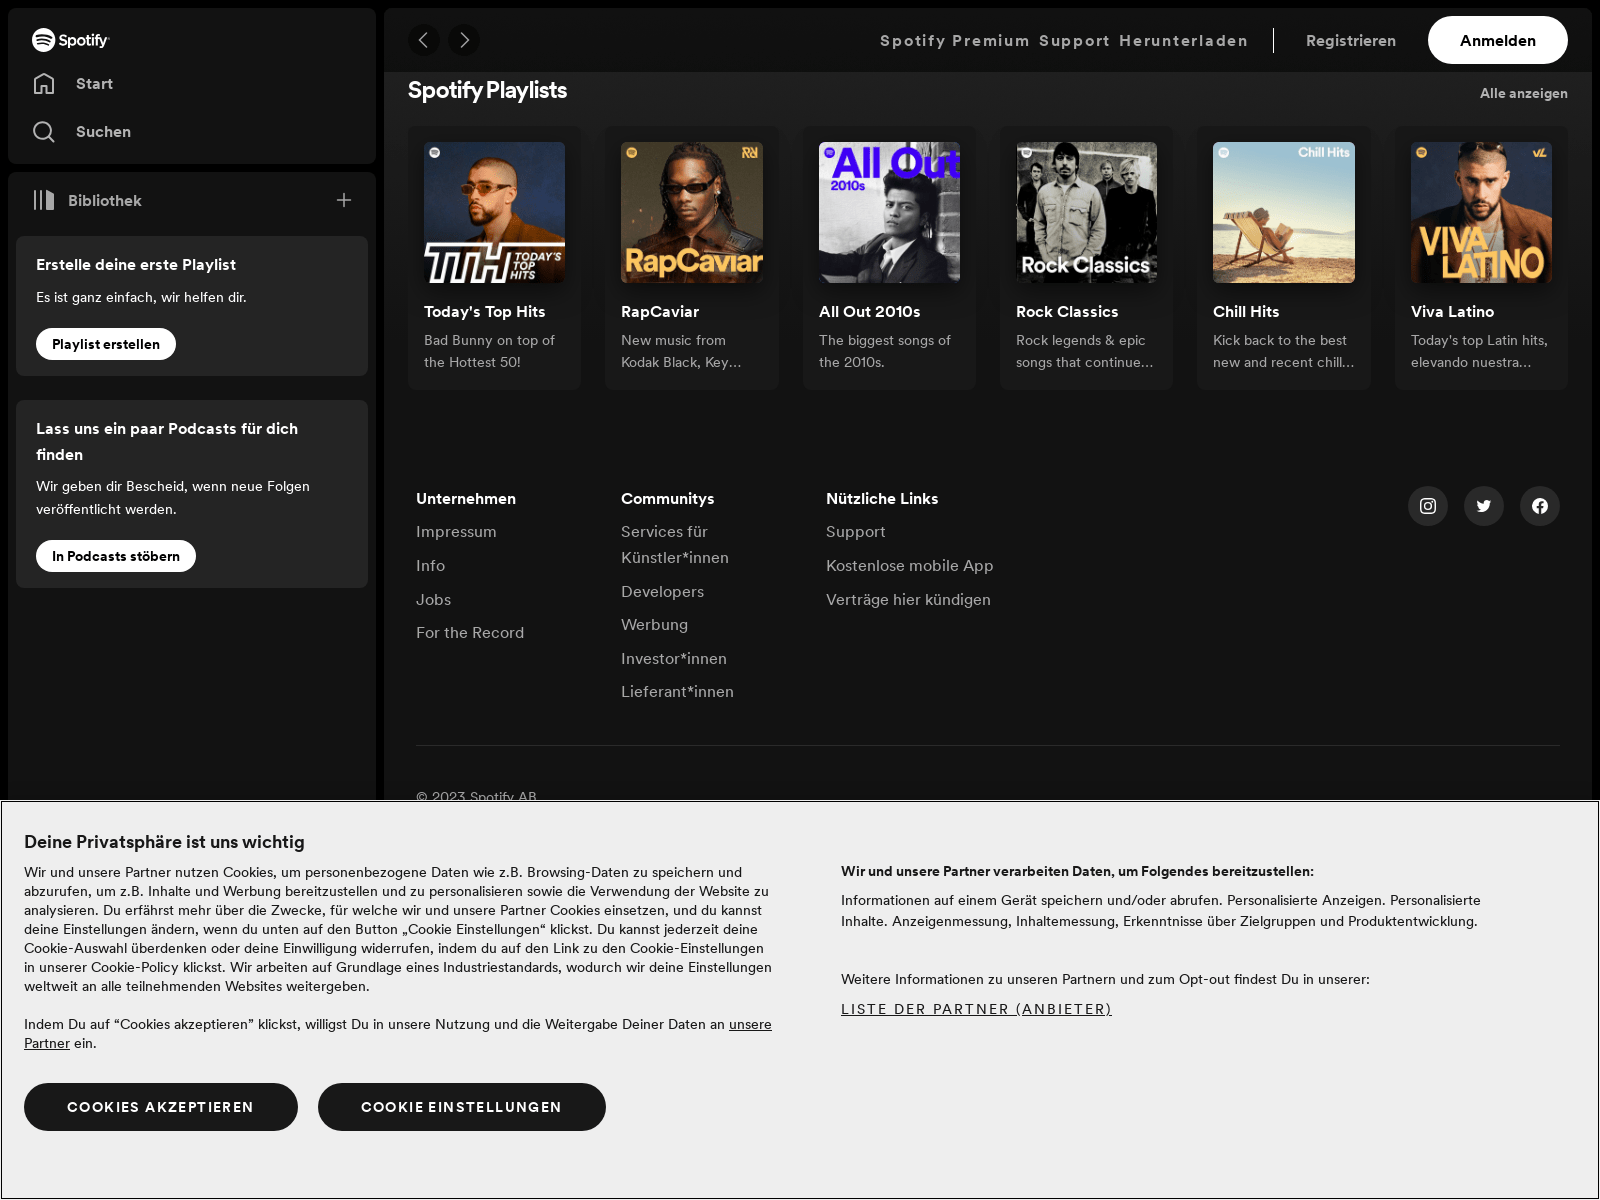
Task: Open Spotify's Instagram page icon
Action: point(1428,506)
